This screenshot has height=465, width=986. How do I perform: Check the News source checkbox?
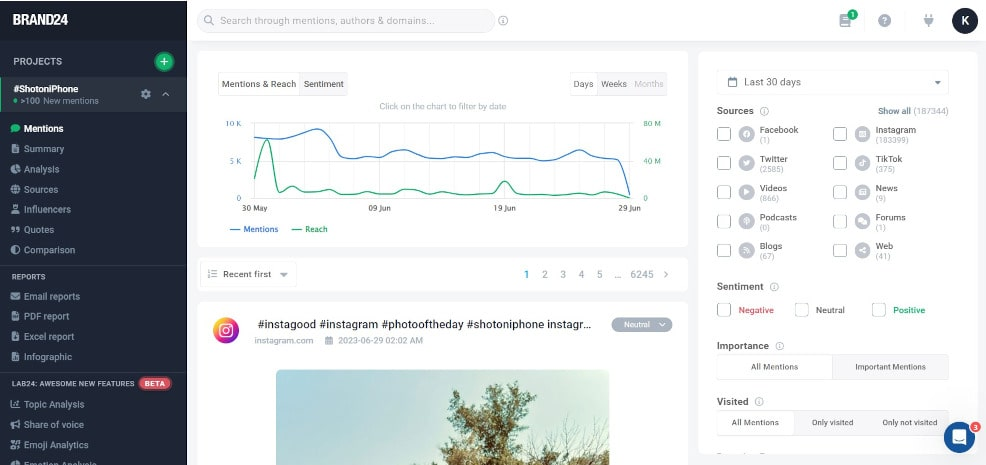[840, 192]
